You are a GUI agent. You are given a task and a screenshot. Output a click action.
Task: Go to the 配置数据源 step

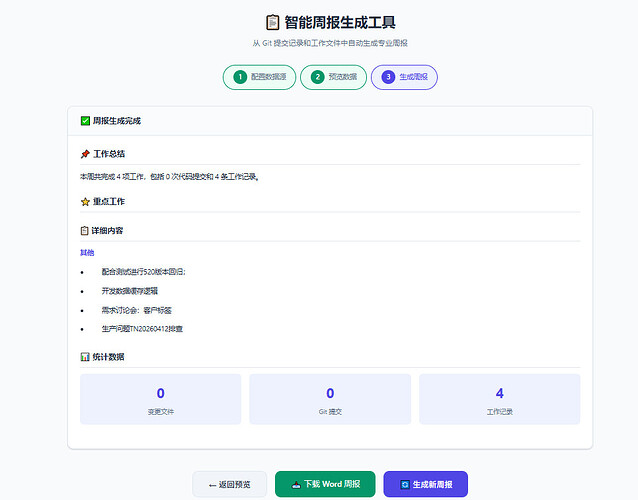pyautogui.click(x=259, y=77)
